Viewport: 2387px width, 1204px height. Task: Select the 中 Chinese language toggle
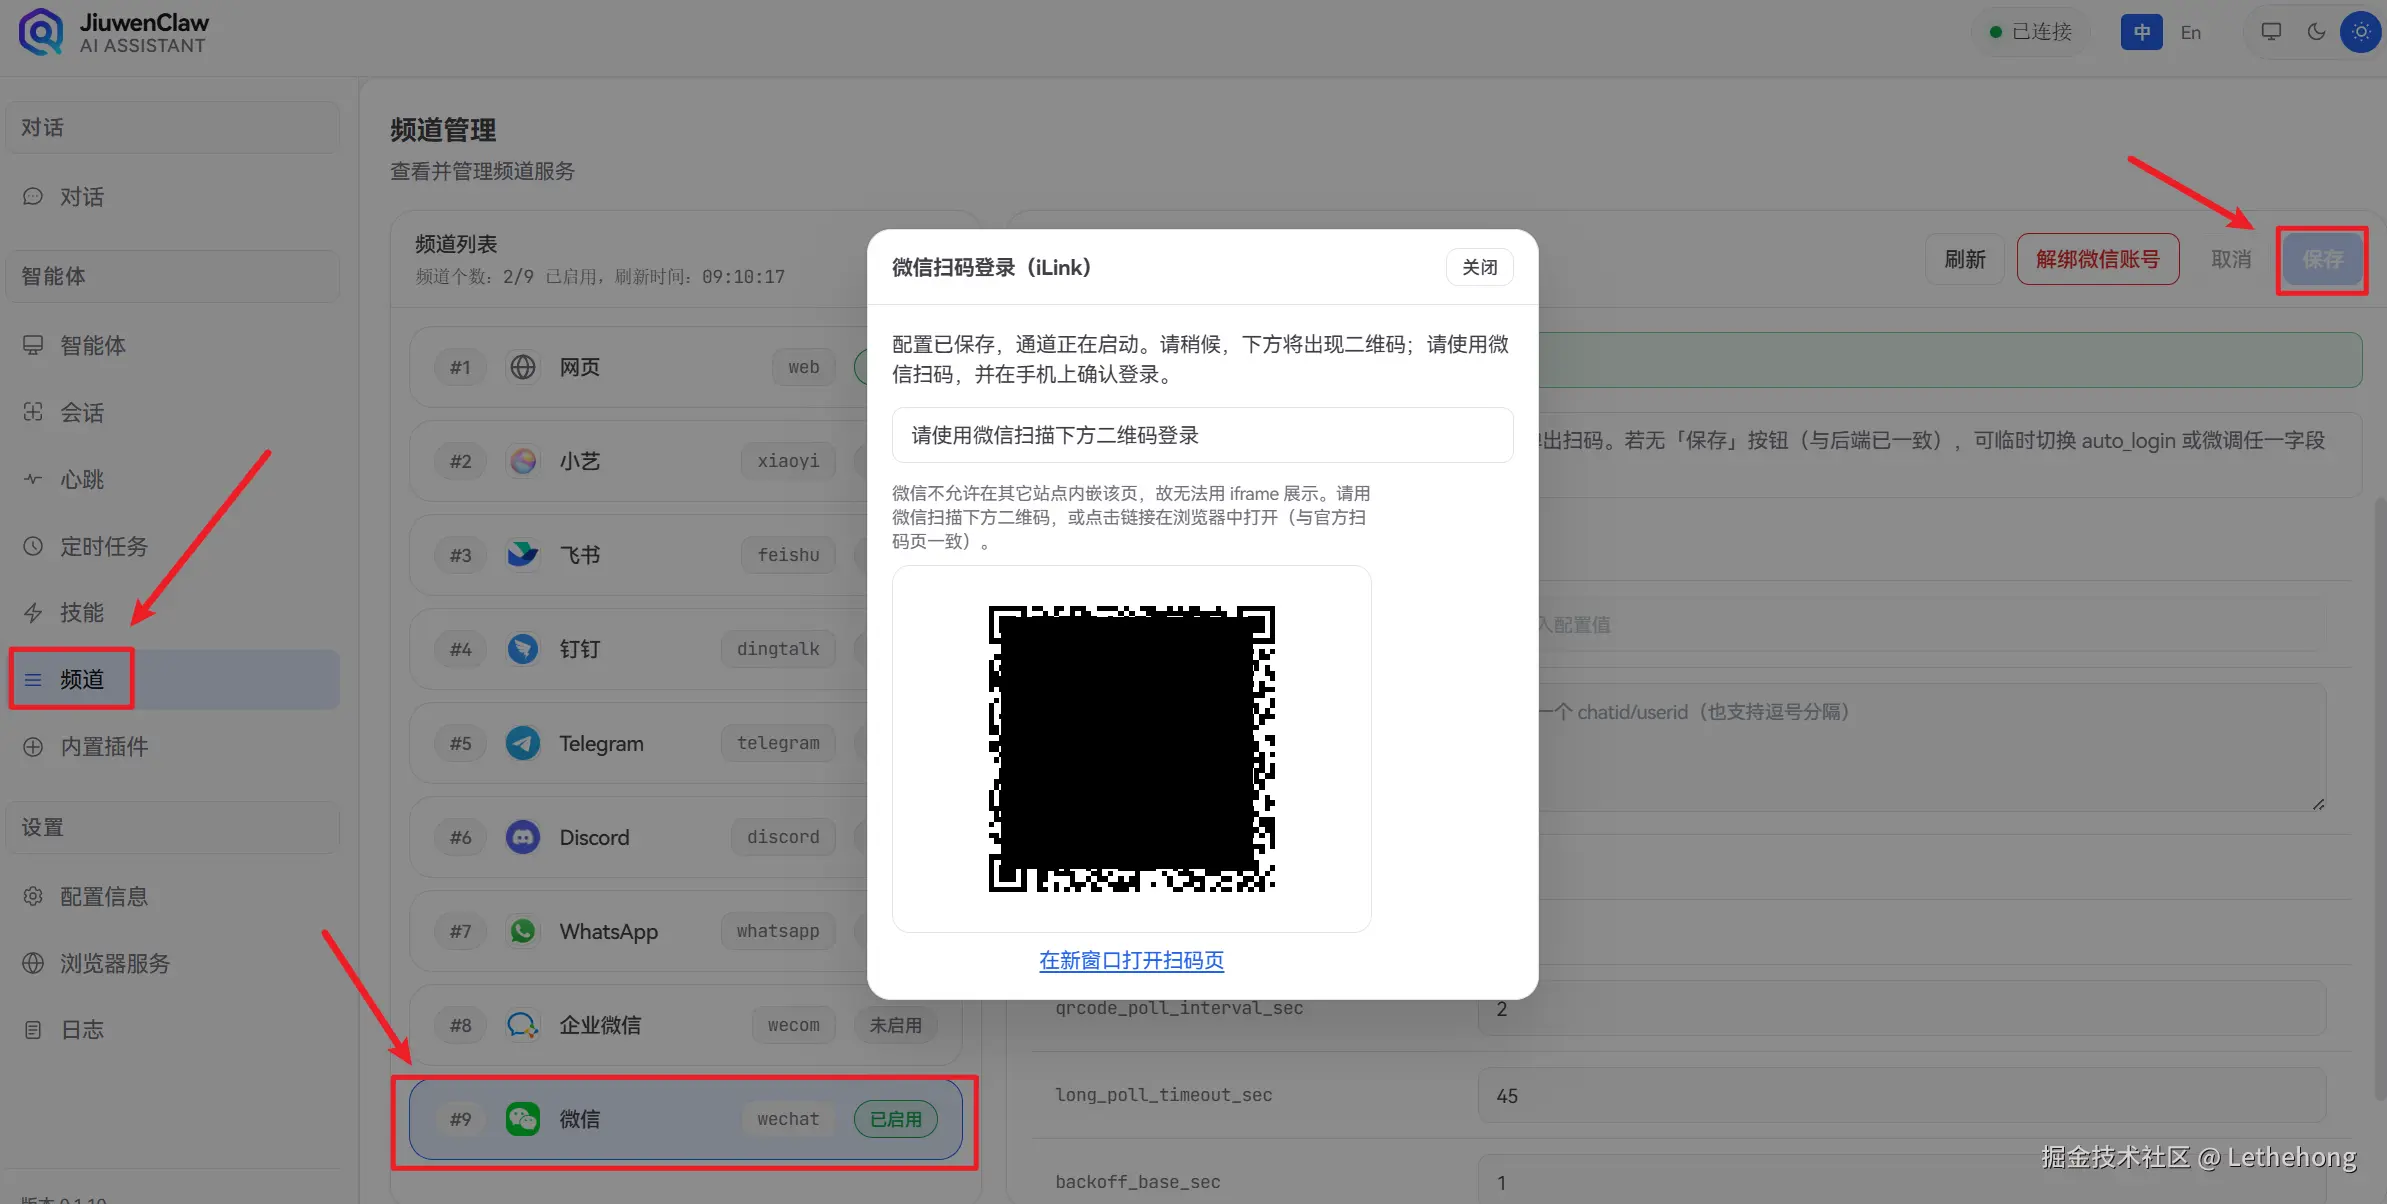click(x=2141, y=32)
